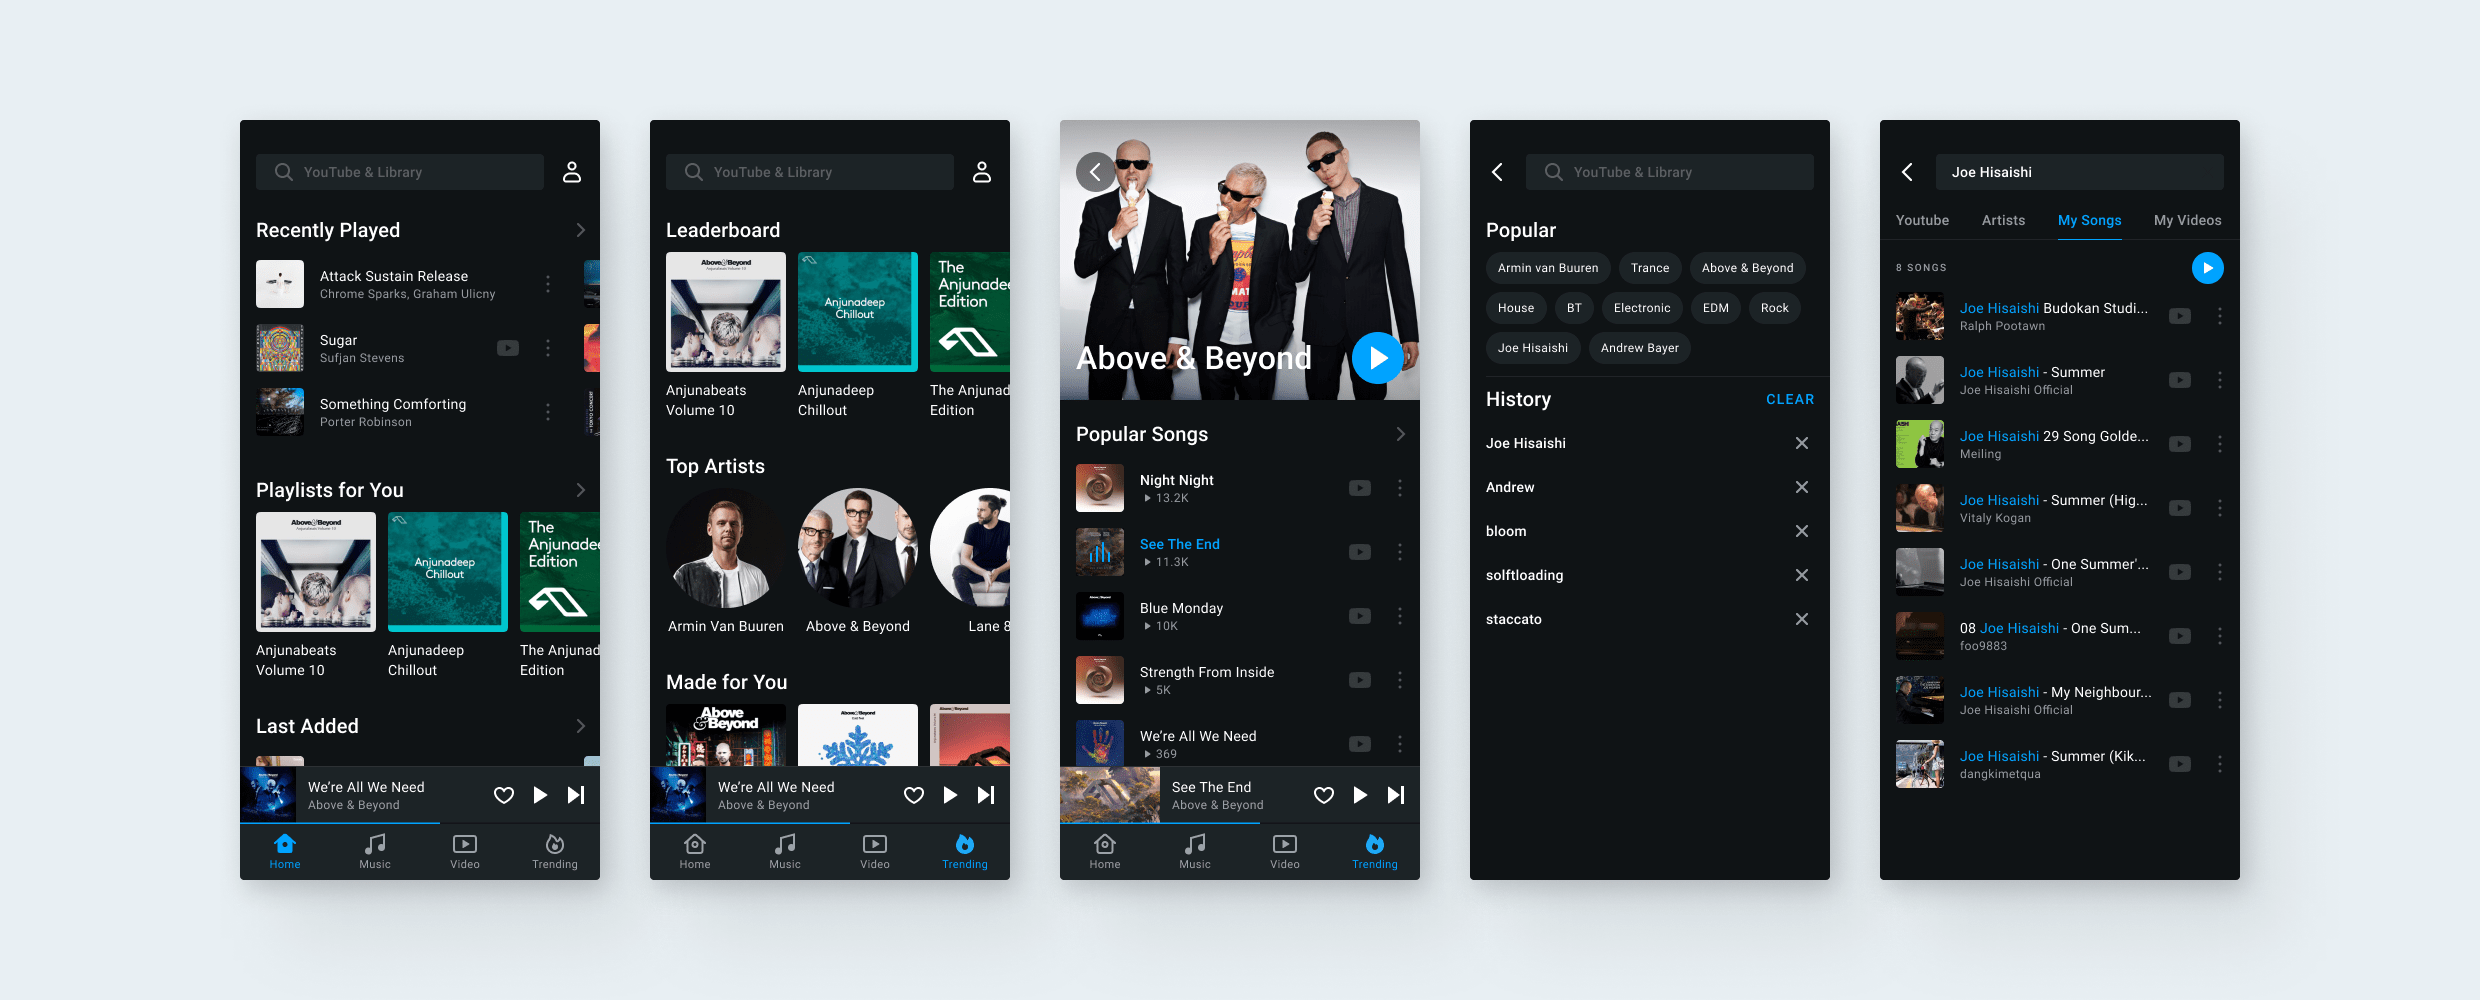Go back from the Popular search screen
Image resolution: width=2480 pixels, height=1000 pixels.
1497,172
